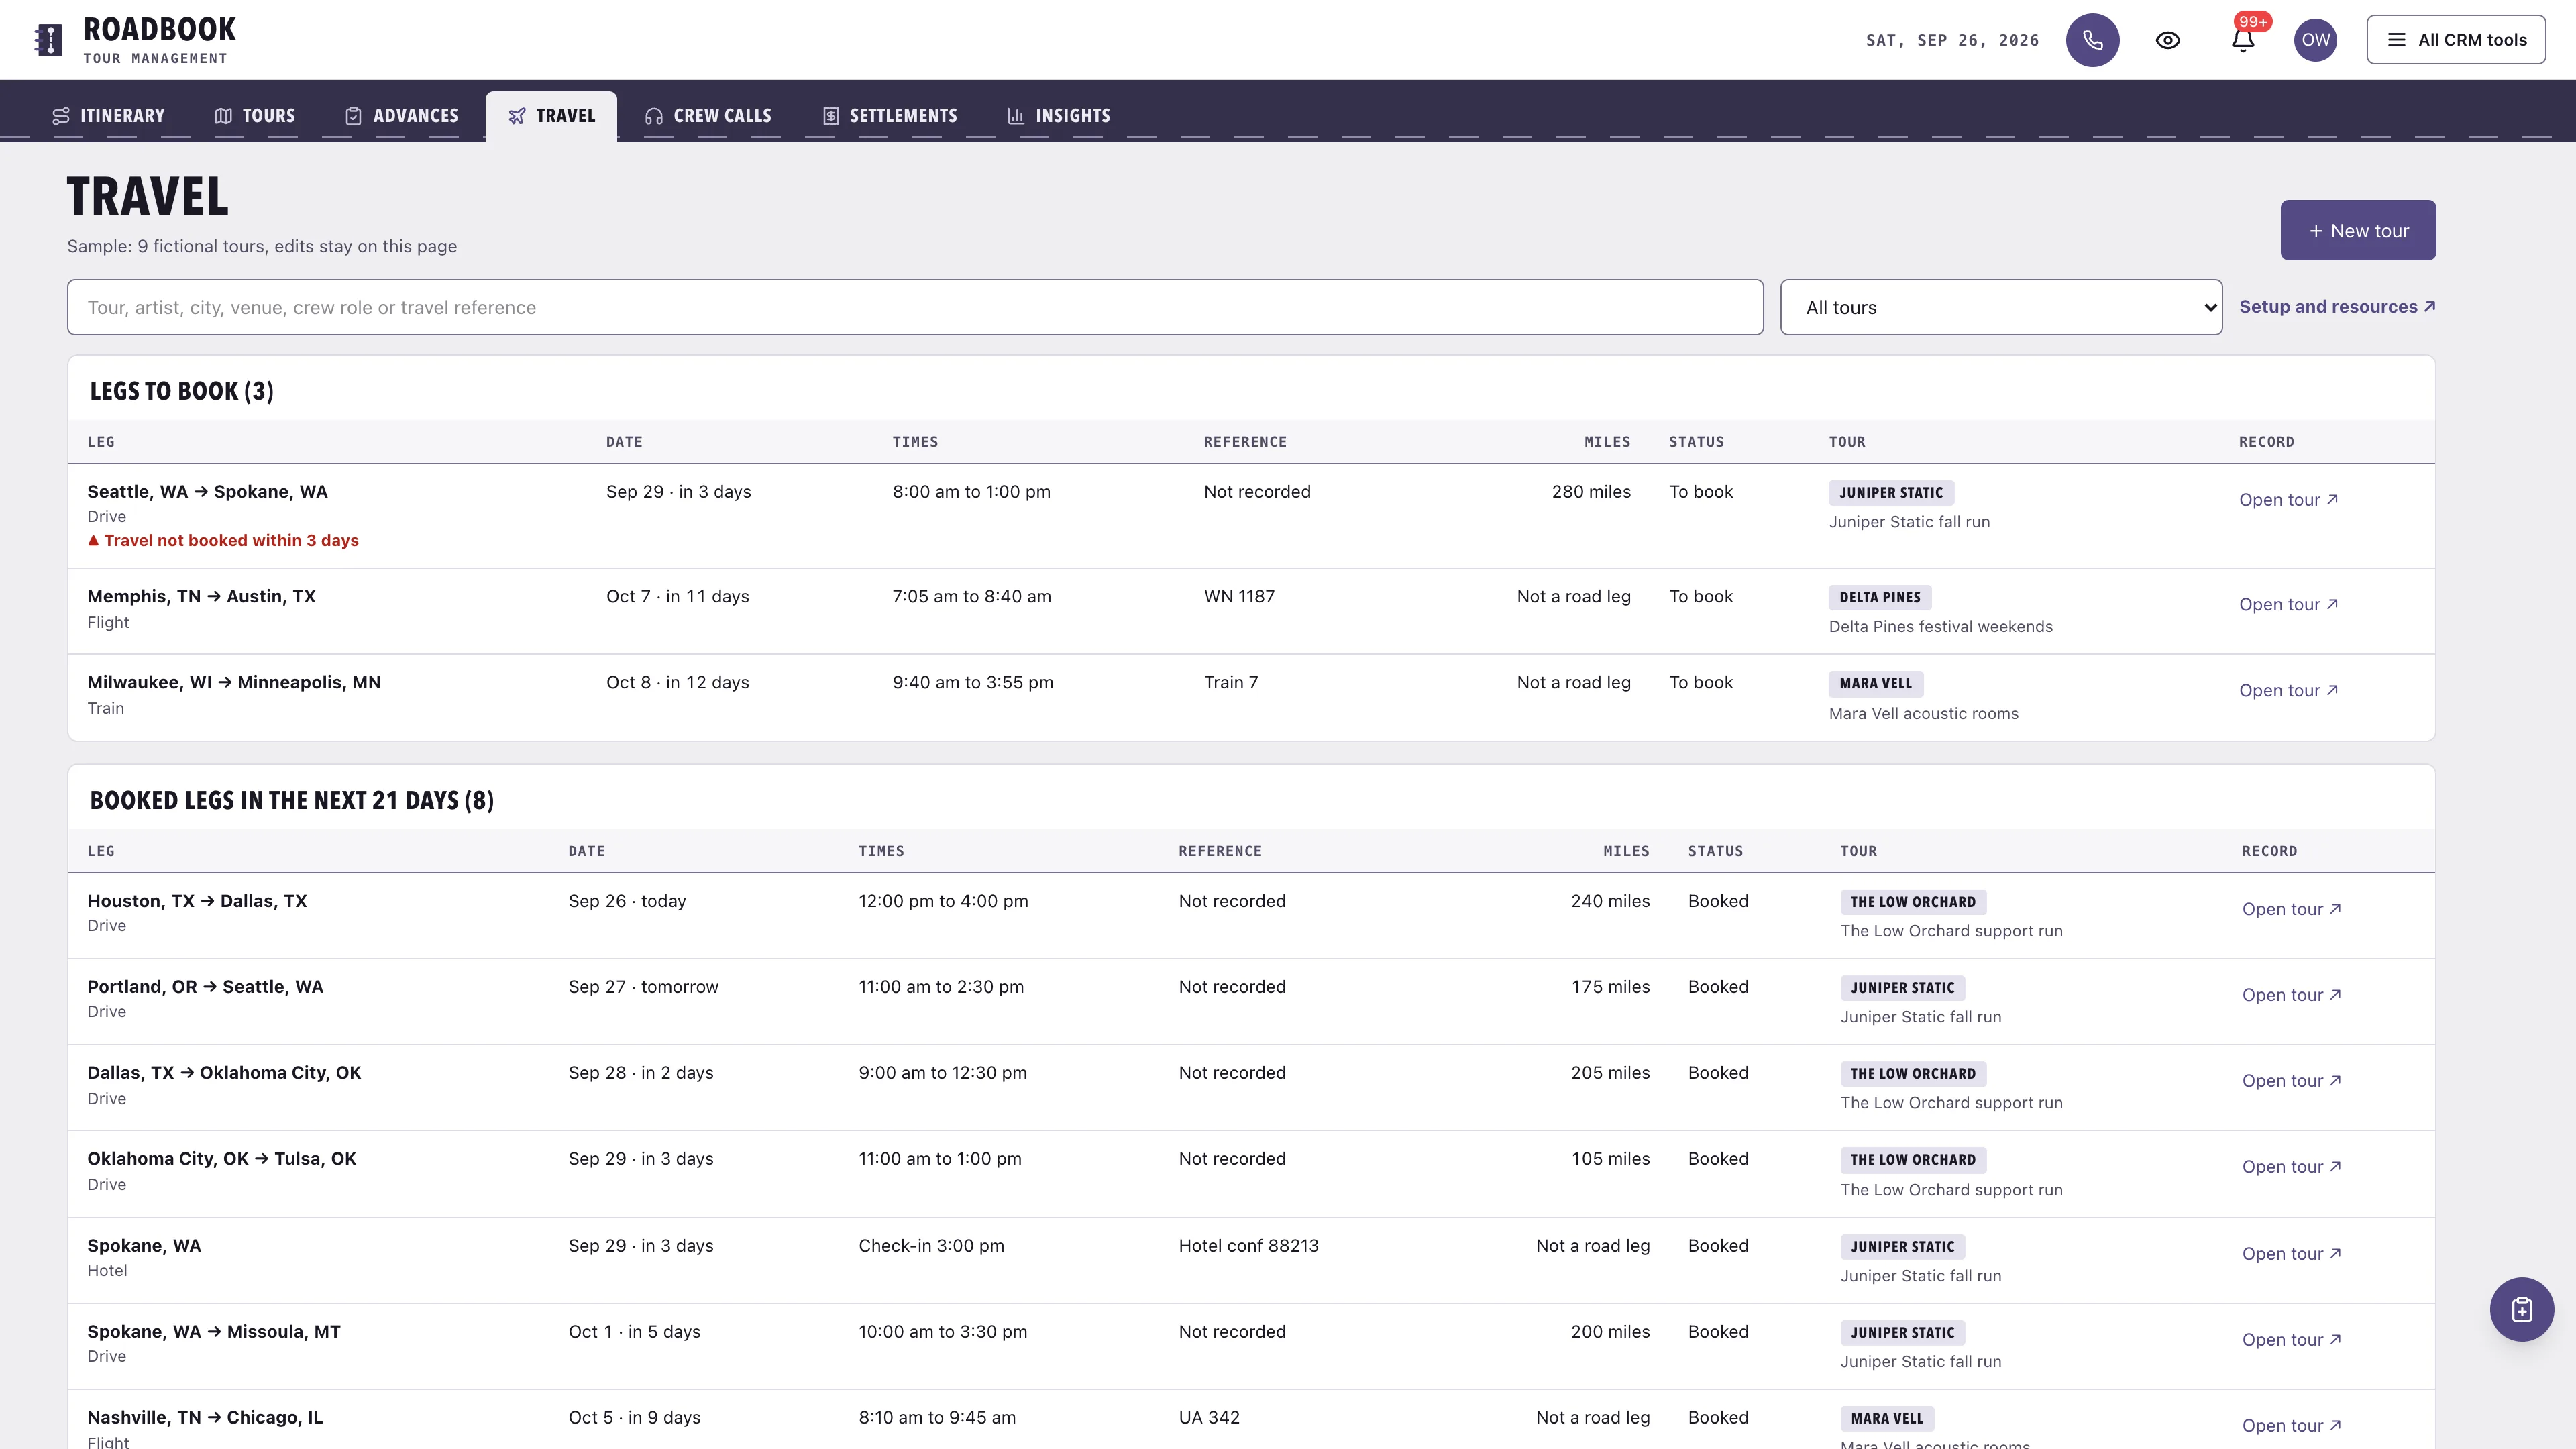Open All CRM tools menu
The height and width of the screenshot is (1449, 2576).
[2455, 40]
